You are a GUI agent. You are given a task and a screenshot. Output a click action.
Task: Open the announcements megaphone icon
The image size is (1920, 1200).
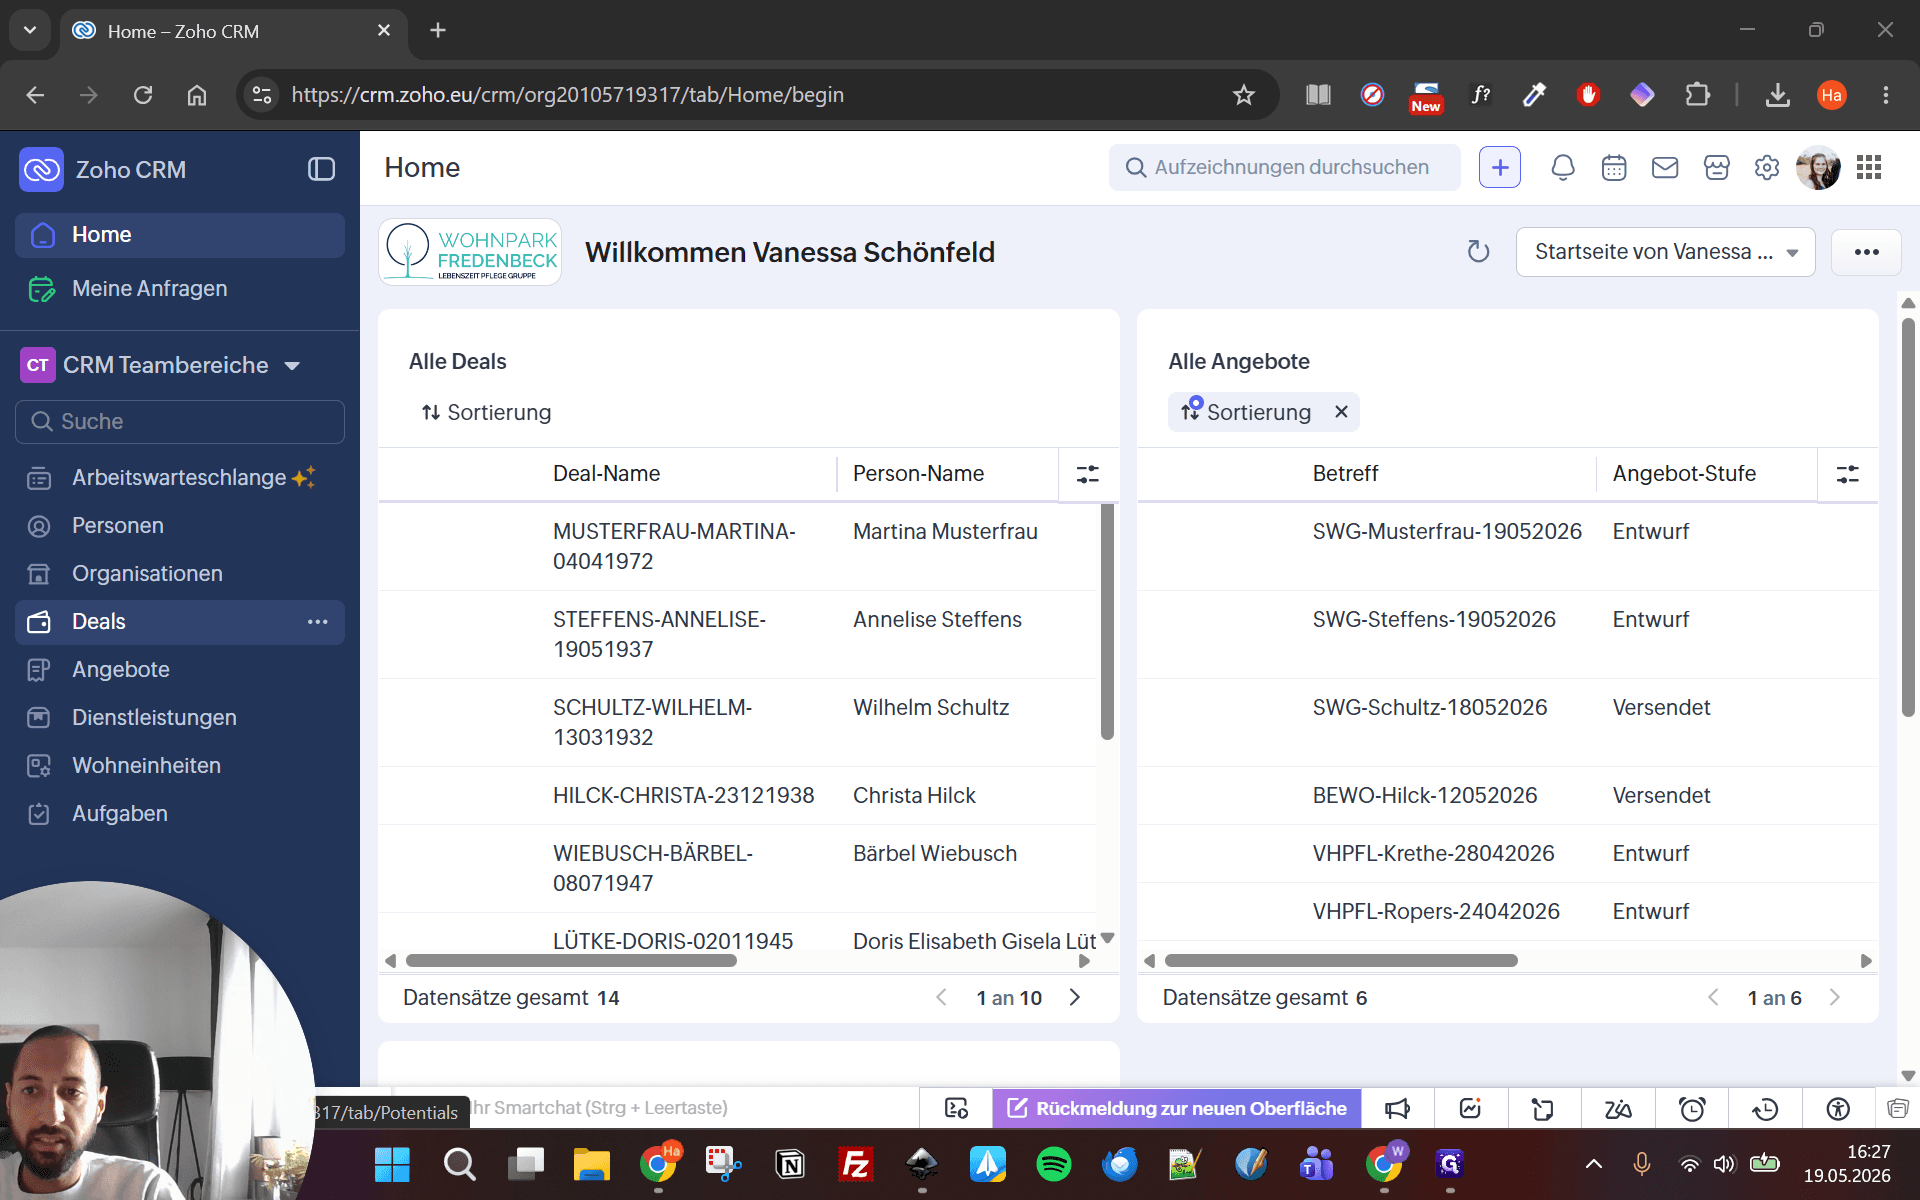click(1397, 1108)
